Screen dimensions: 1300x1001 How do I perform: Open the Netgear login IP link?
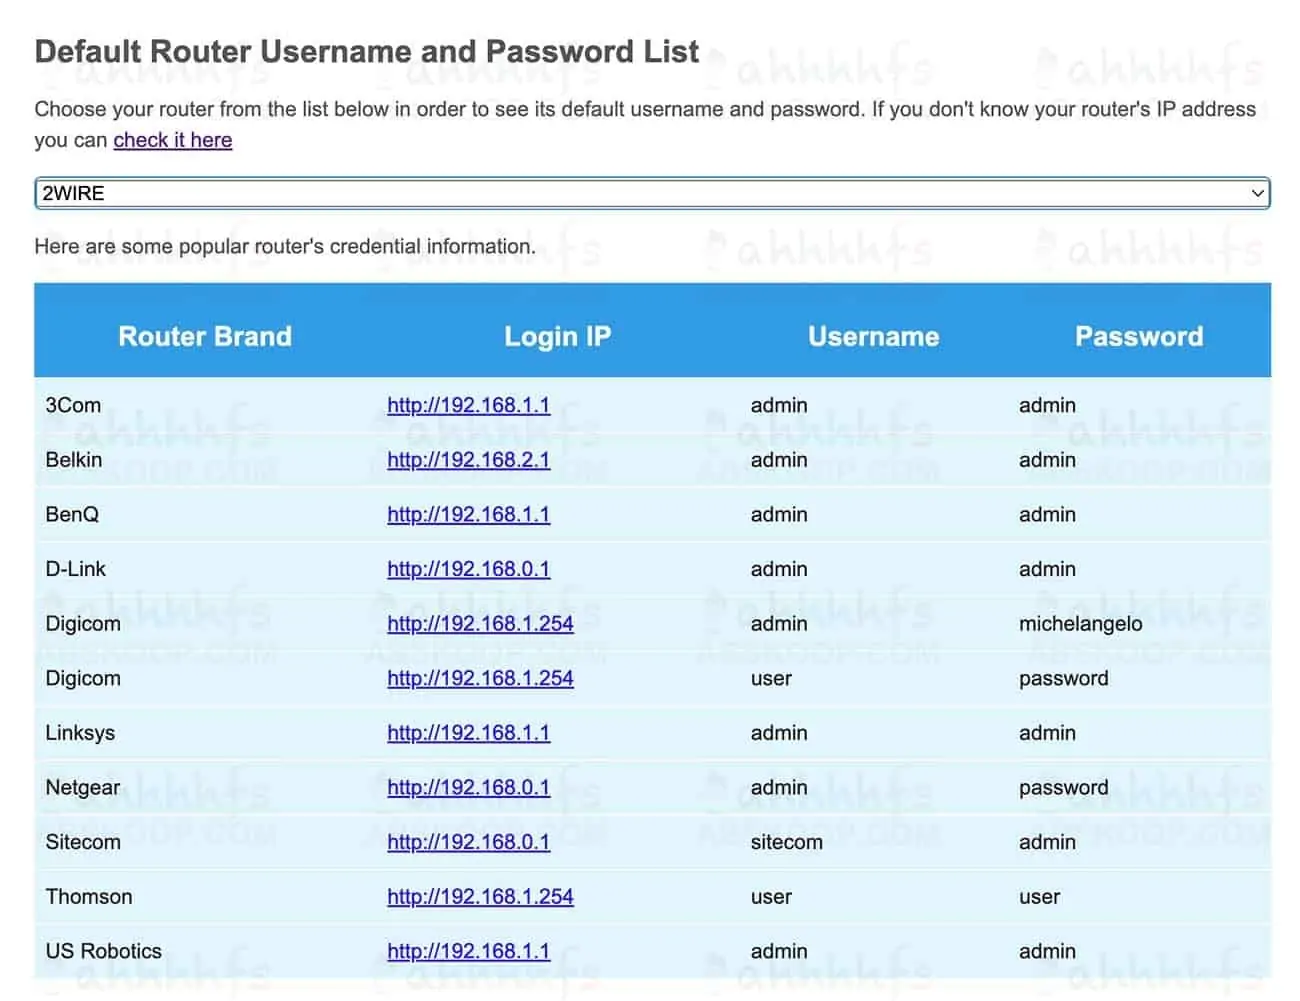tap(468, 787)
